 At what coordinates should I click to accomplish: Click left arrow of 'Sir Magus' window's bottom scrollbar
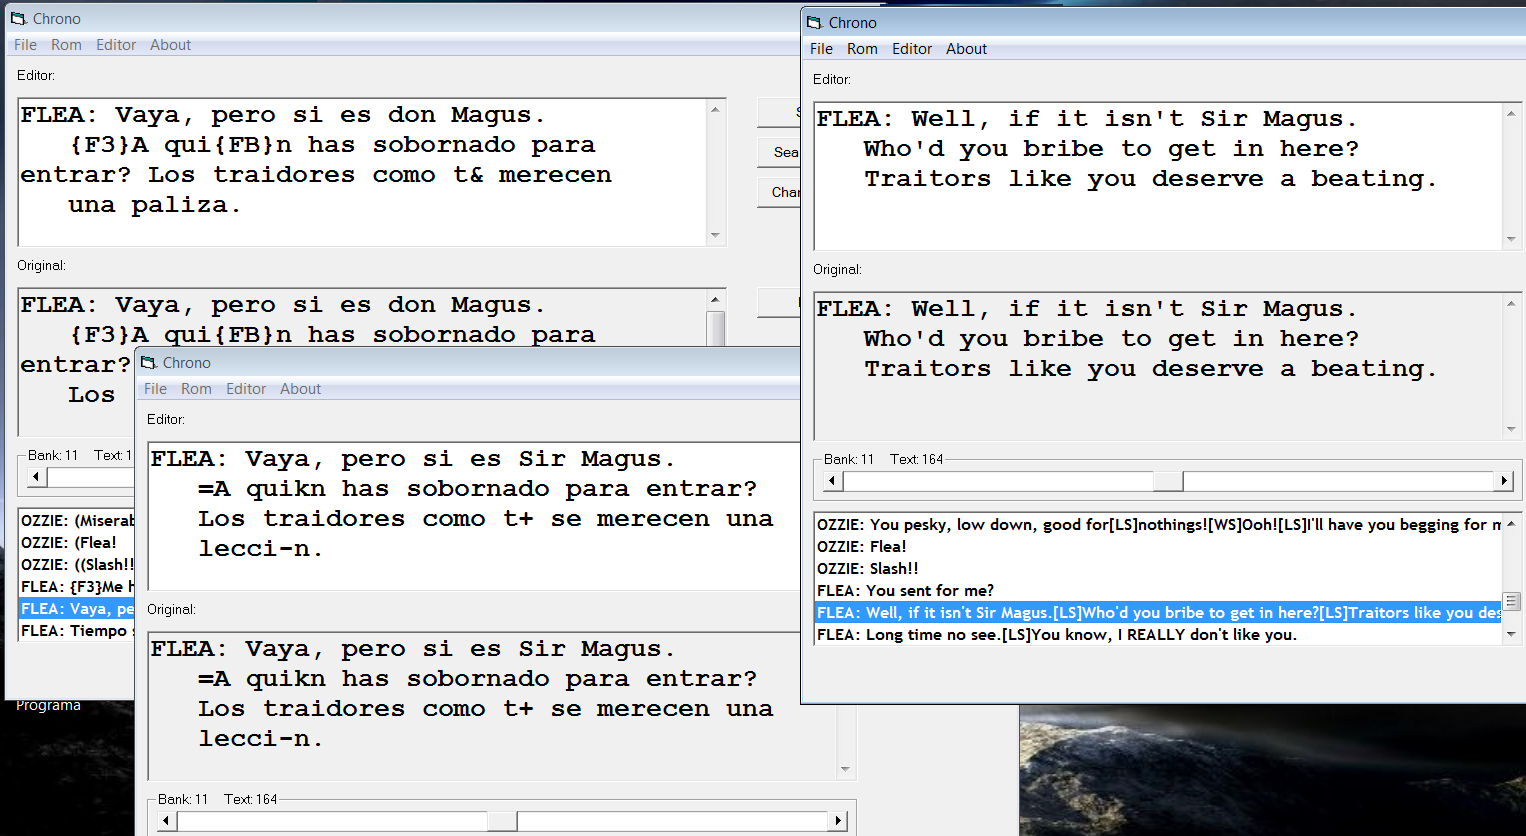[166, 821]
